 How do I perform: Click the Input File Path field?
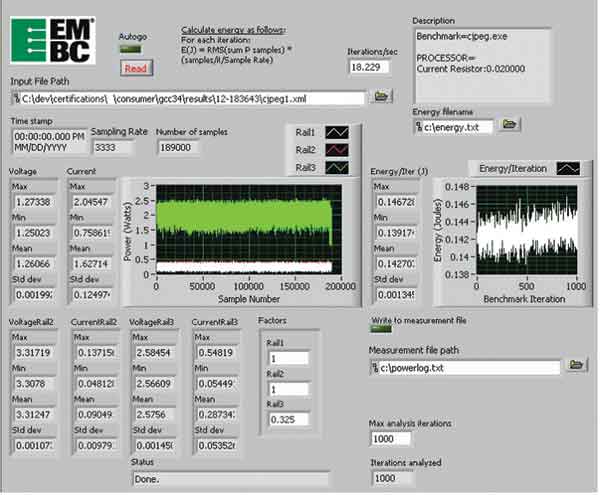tap(189, 99)
